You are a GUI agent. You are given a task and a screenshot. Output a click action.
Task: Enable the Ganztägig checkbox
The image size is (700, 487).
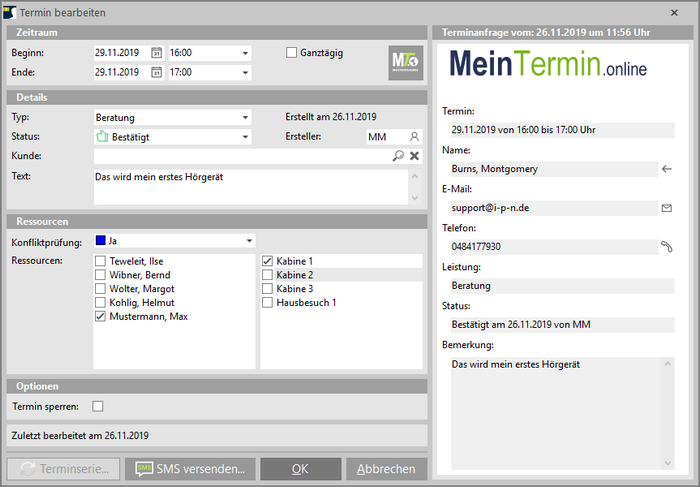[292, 53]
